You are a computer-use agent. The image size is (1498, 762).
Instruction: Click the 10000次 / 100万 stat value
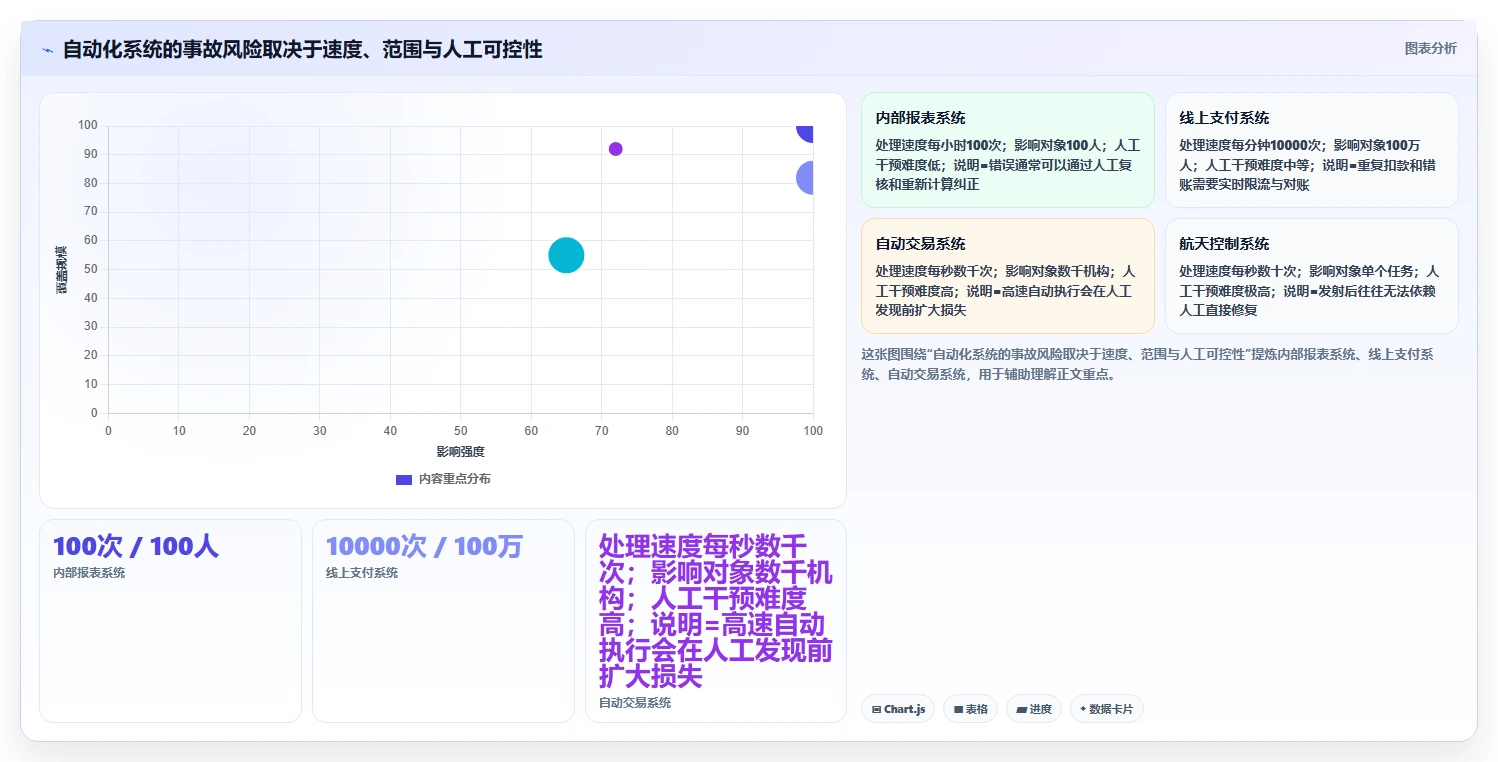tap(424, 546)
